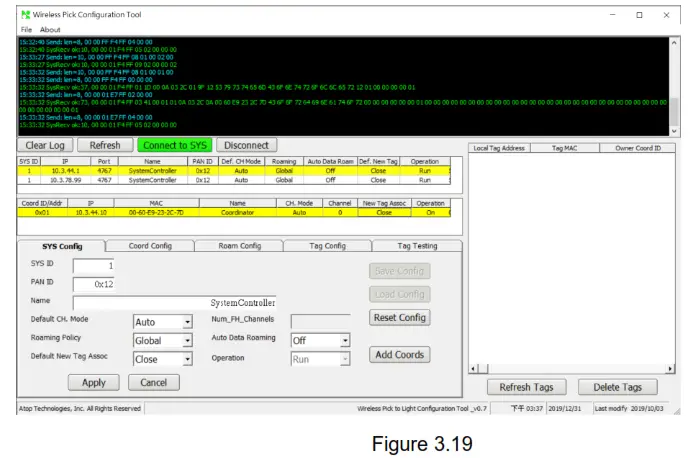Click the Wireless Pick app icon in the title bar
Image resolution: width=694 pixels, height=458 pixels.
pos(26,15)
